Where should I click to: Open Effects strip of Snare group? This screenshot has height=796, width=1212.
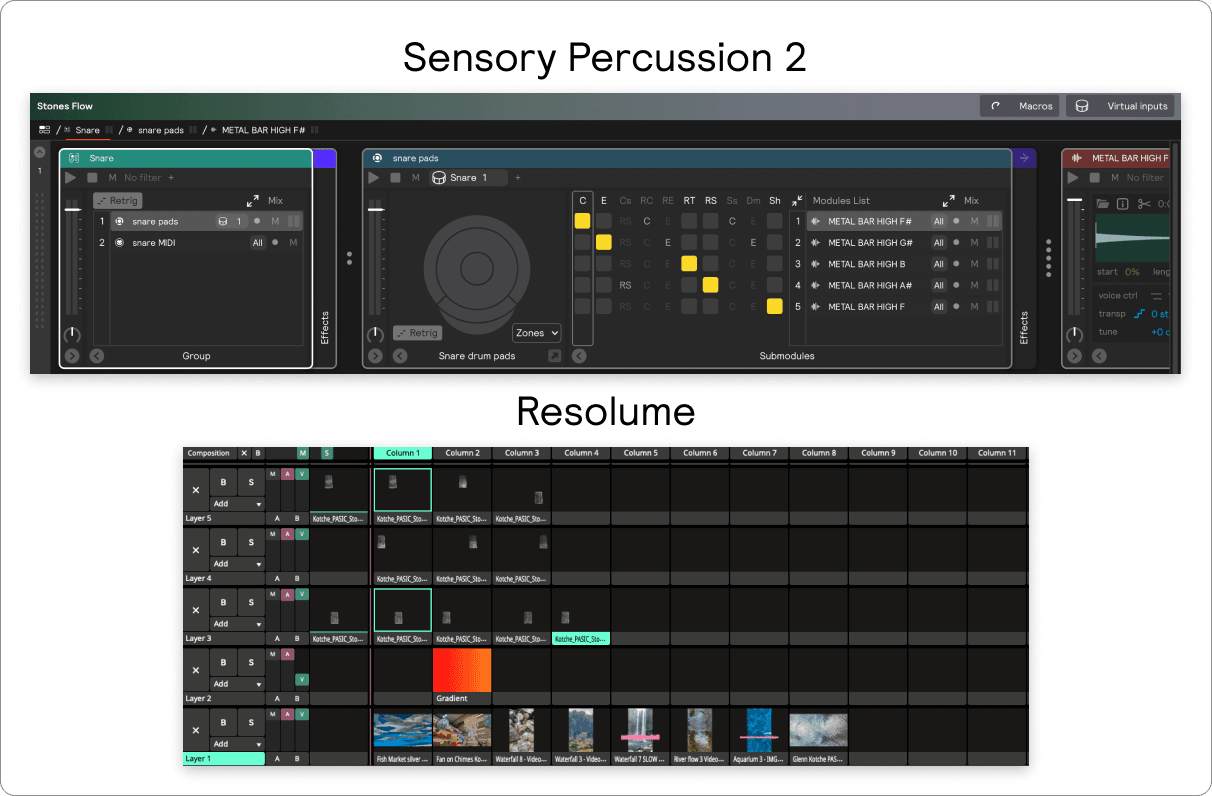[x=325, y=328]
